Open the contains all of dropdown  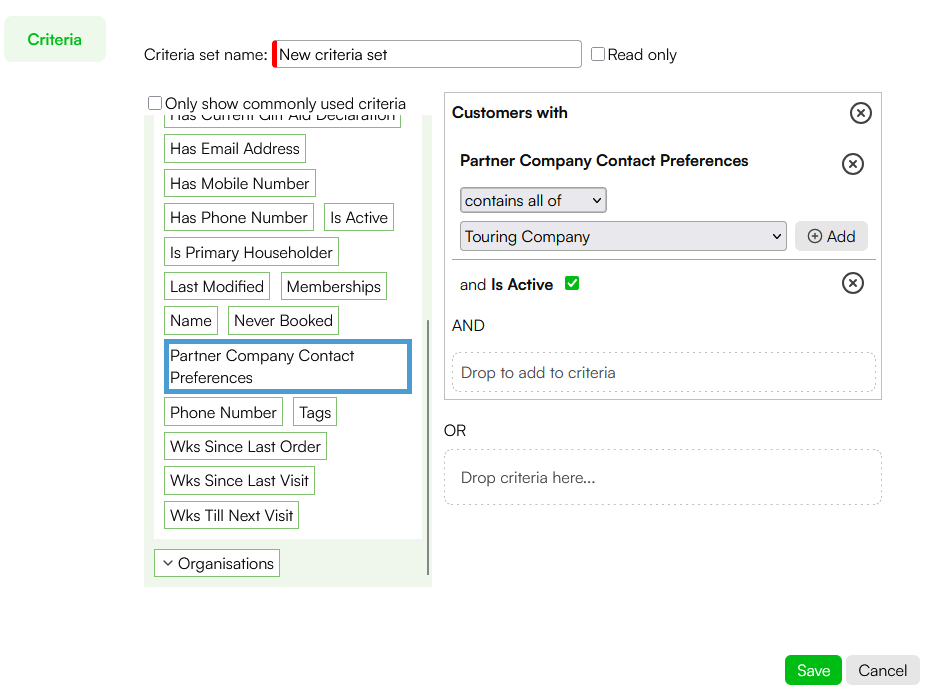(x=533, y=200)
